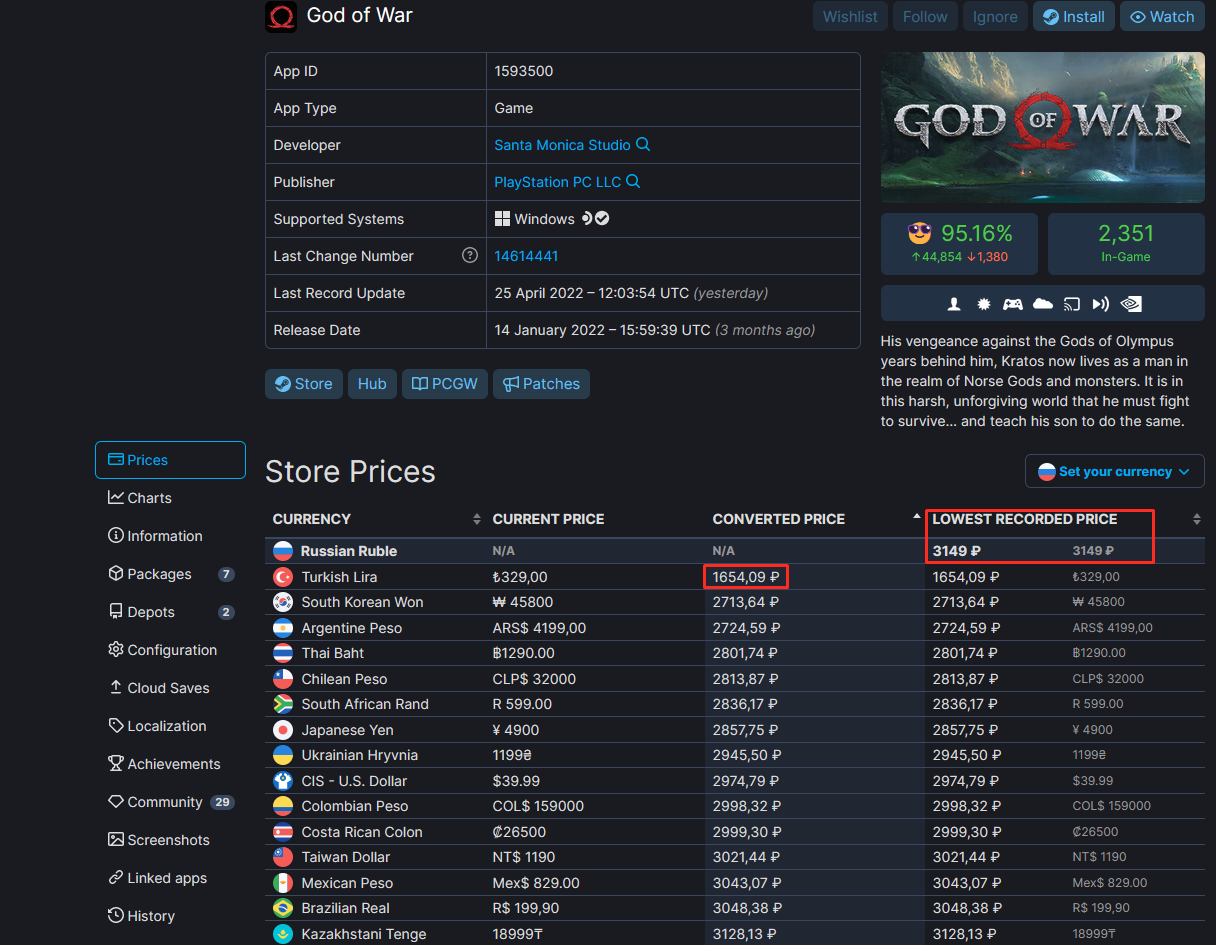
Task: Open change number 14614441 link
Action: pos(526,256)
